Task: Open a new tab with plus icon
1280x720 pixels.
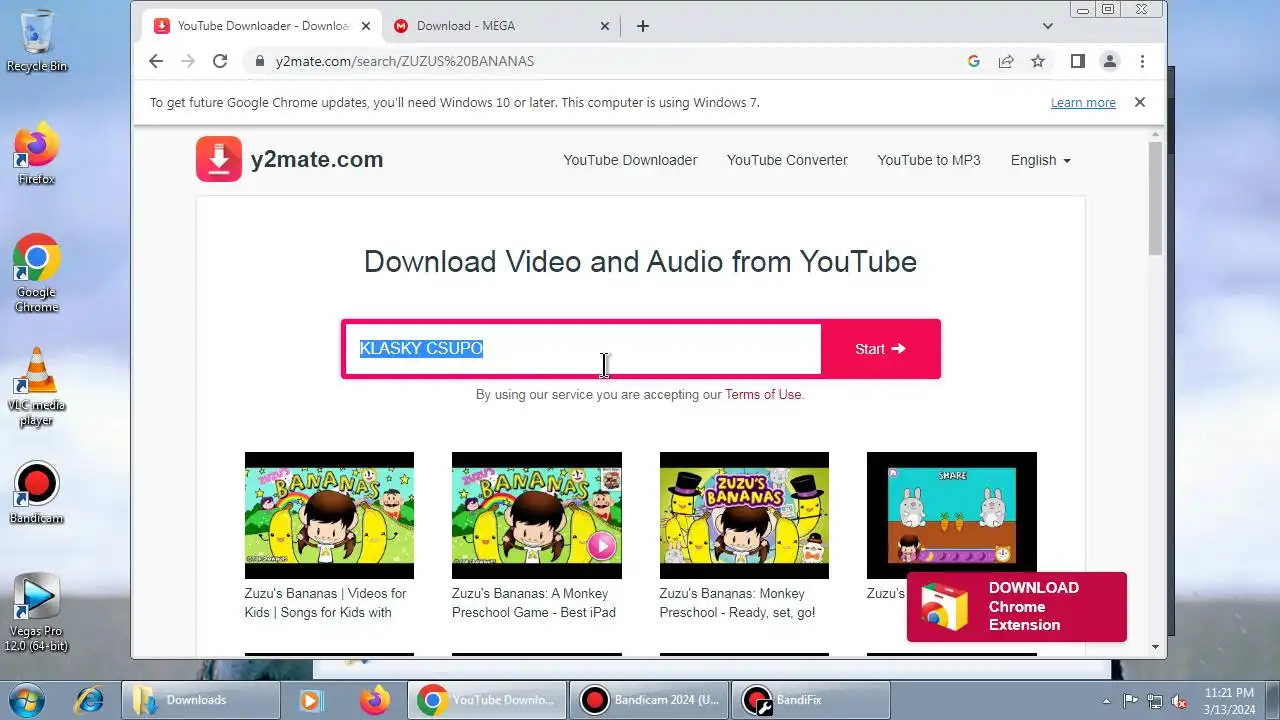Action: 643,26
